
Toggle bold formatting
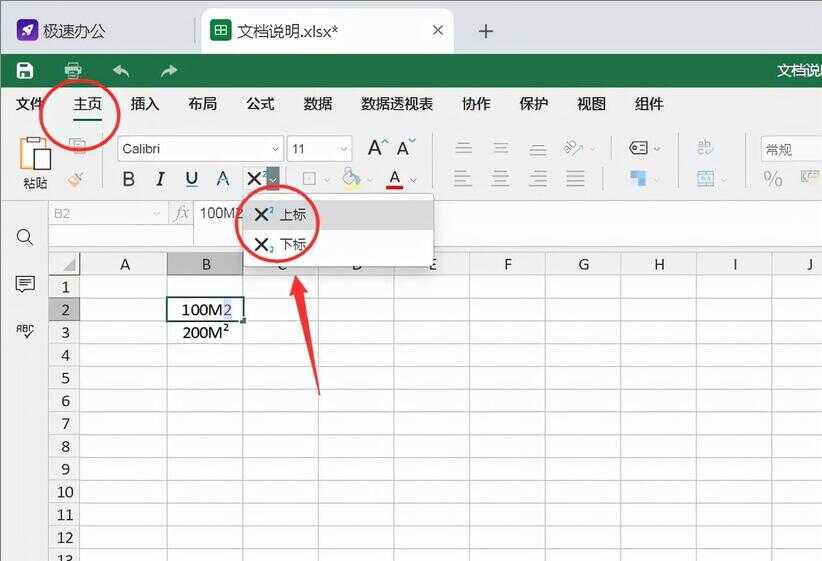pos(128,179)
